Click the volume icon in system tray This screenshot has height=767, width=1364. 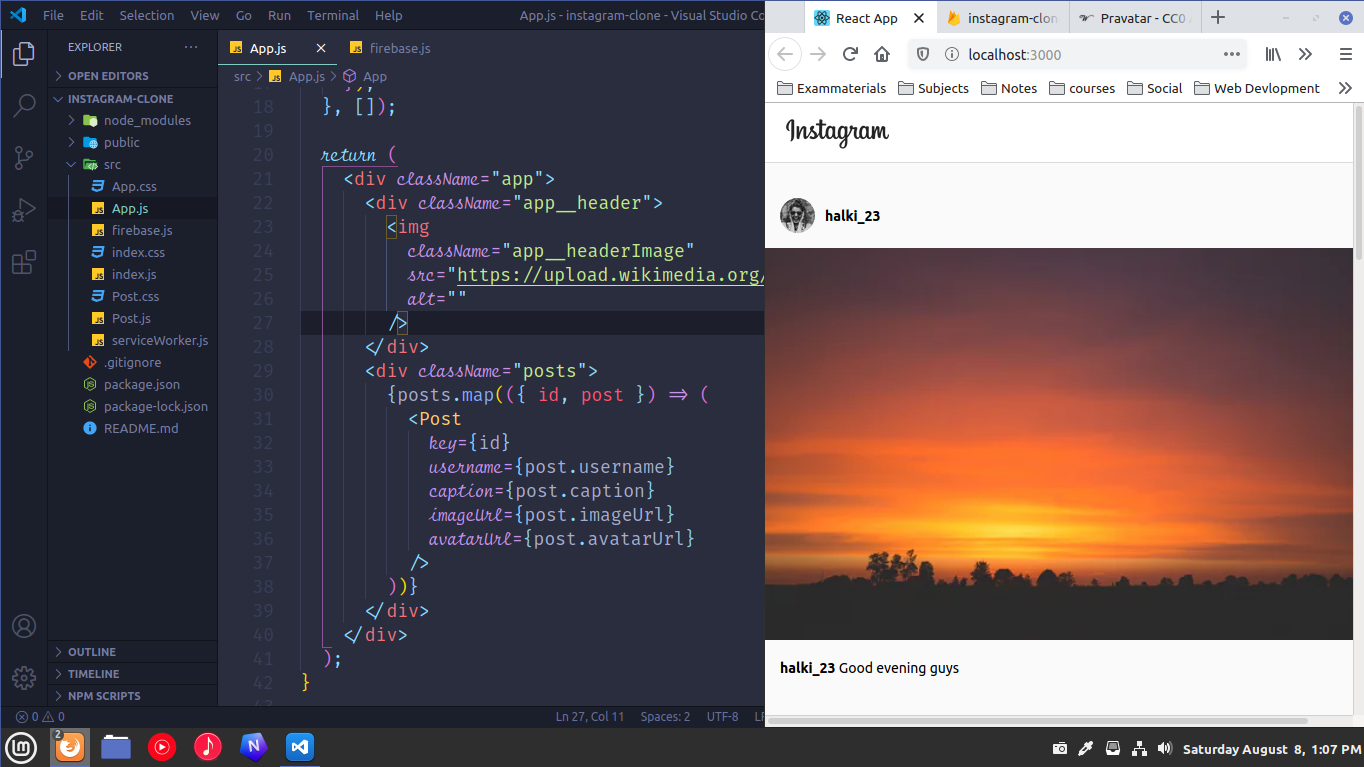click(1164, 748)
